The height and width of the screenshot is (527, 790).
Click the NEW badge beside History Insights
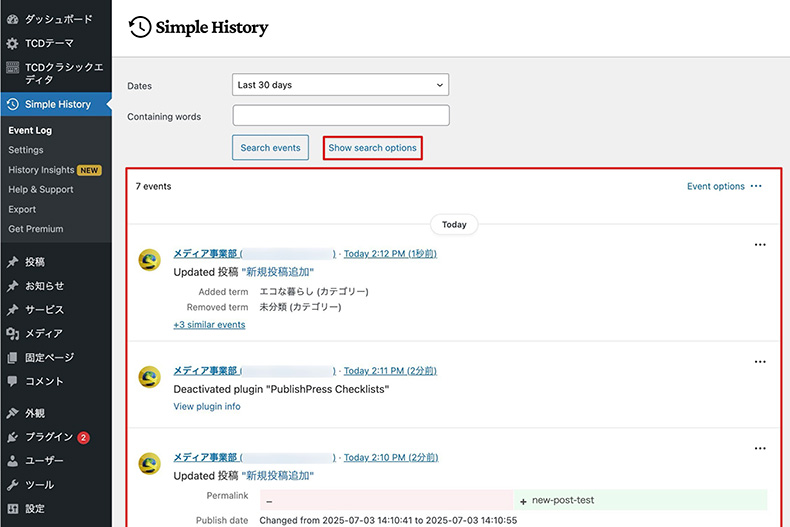tap(89, 170)
